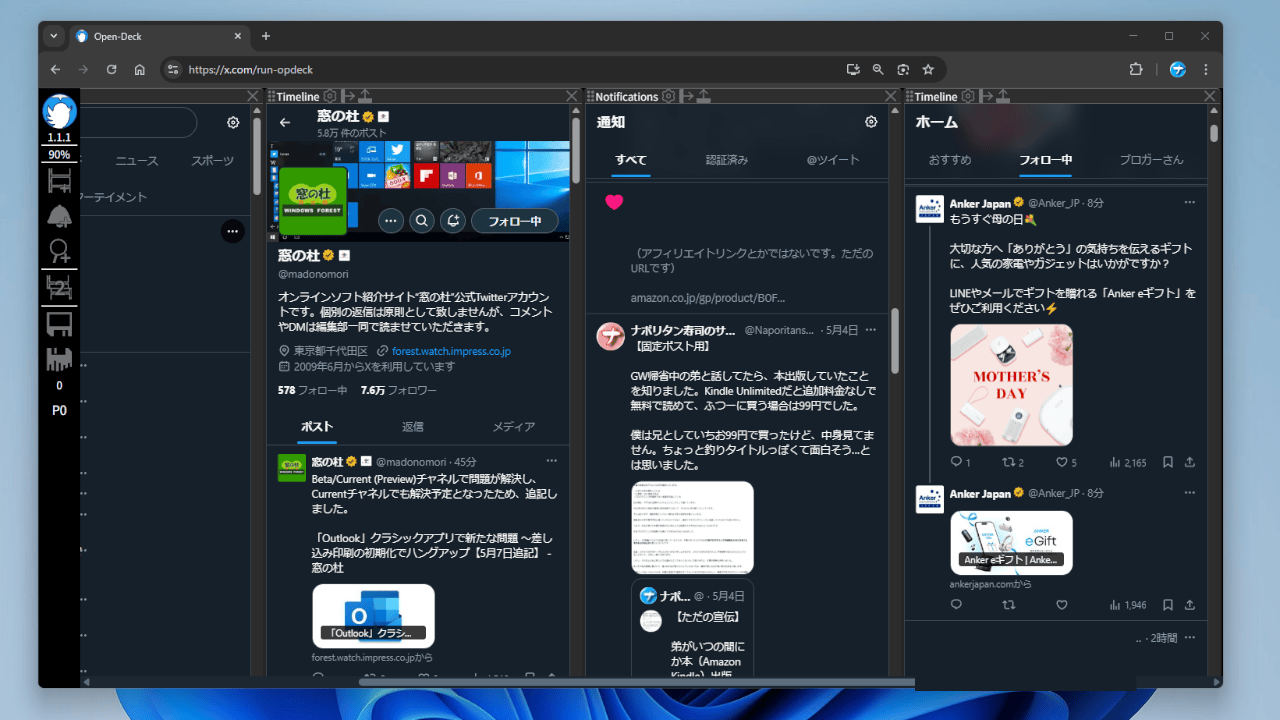Click arrow move icon in Notifications column header
The height and width of the screenshot is (720, 1280).
click(687, 96)
